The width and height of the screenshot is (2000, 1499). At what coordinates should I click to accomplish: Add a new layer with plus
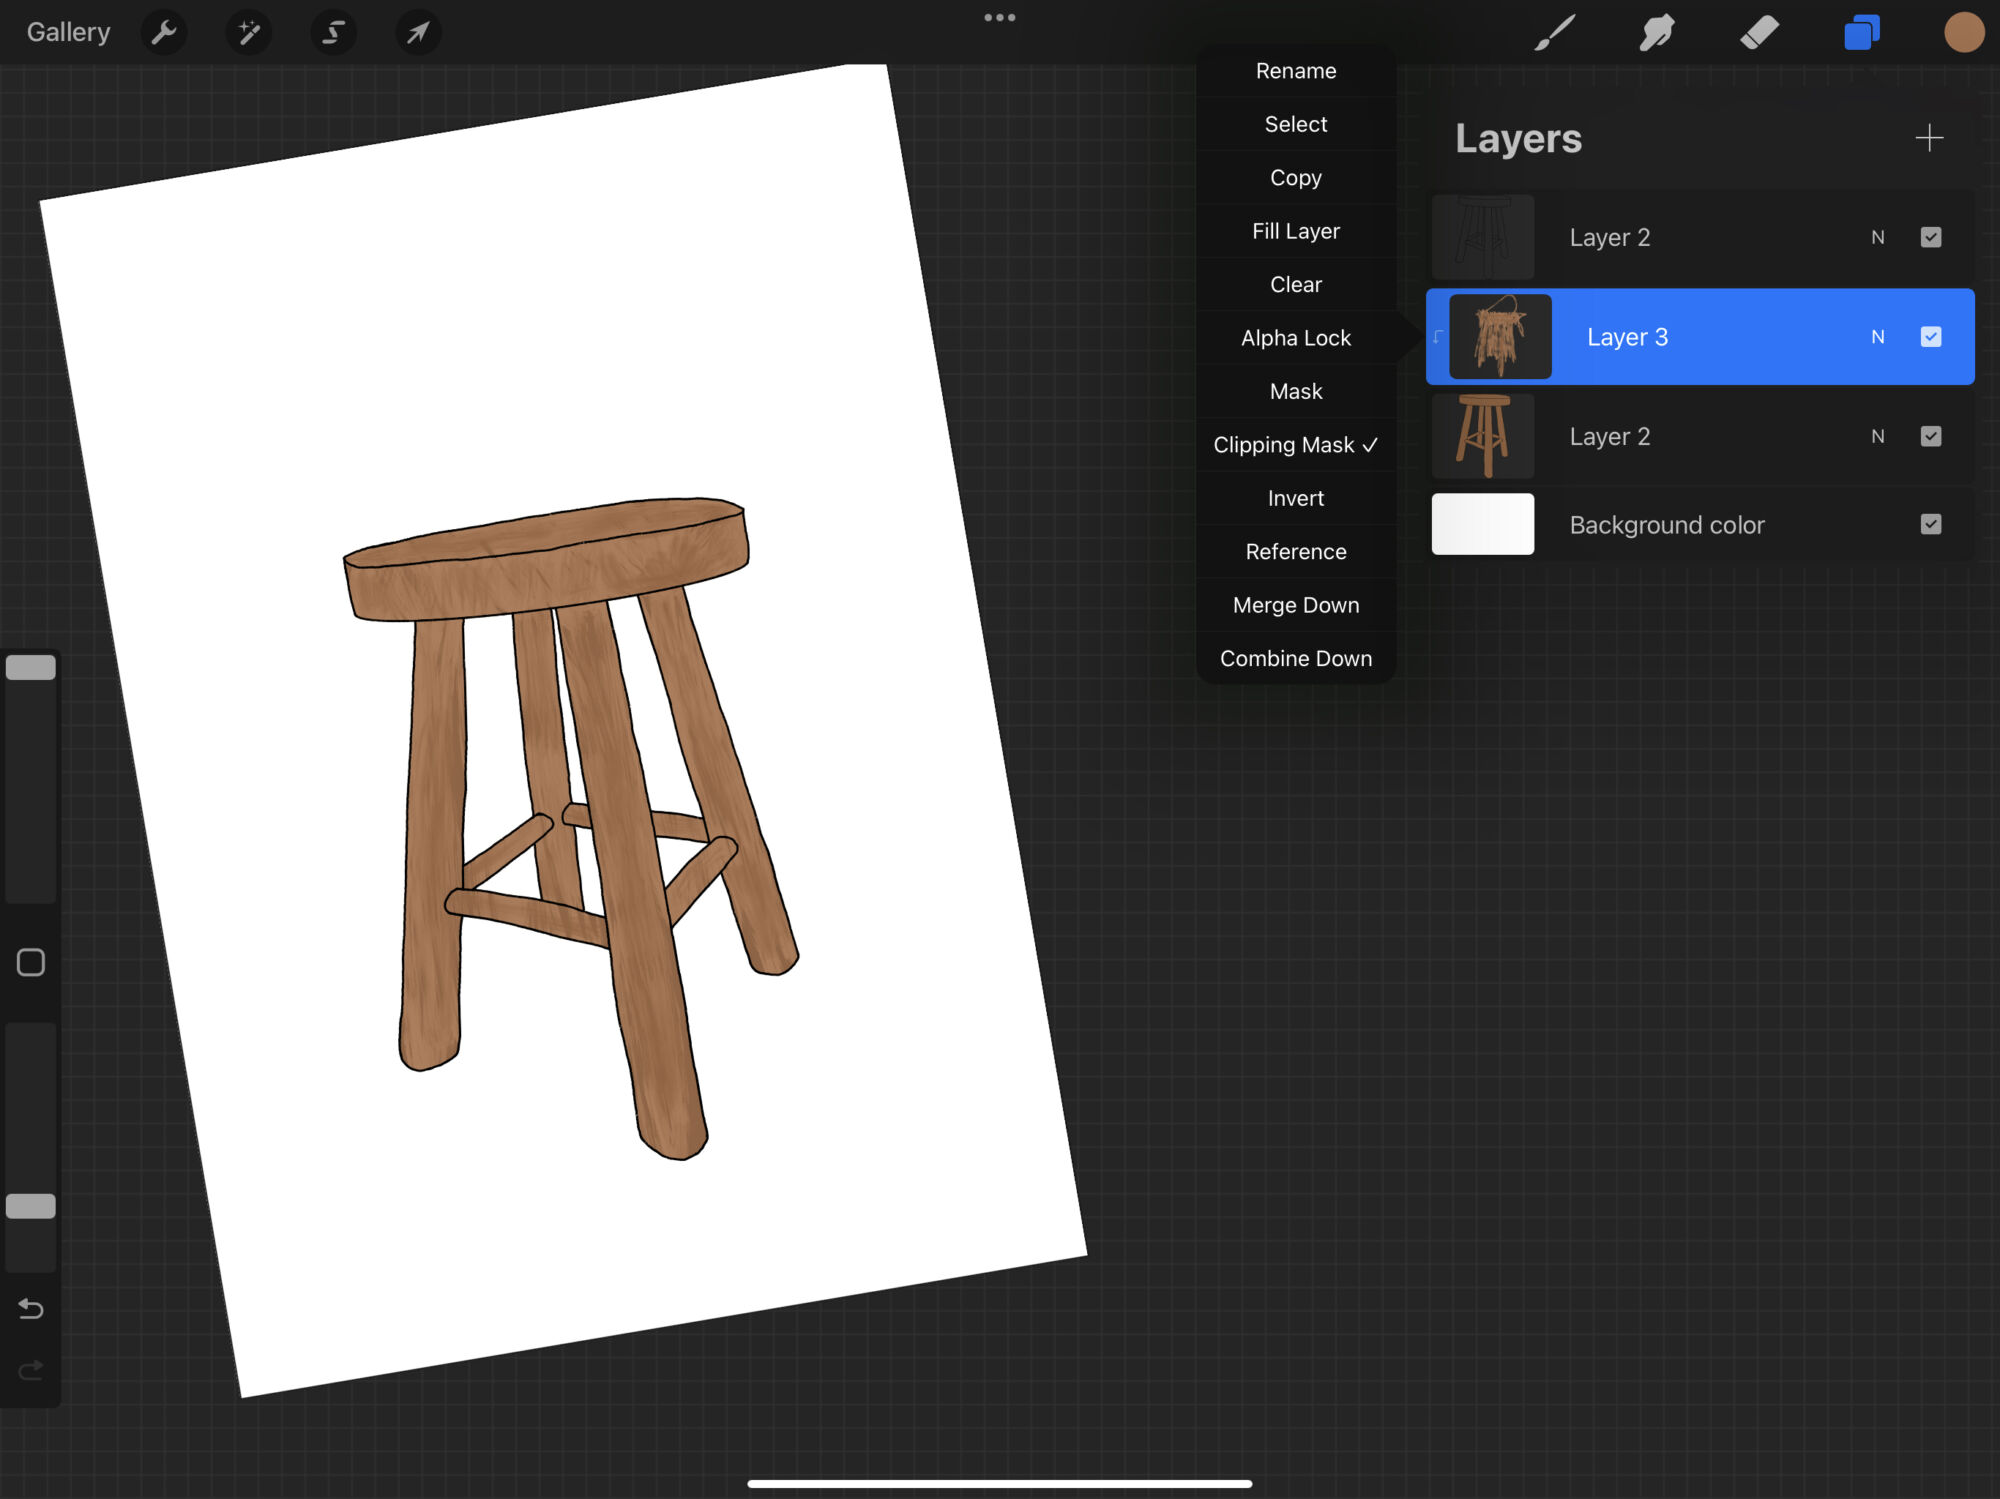pyautogui.click(x=1929, y=138)
